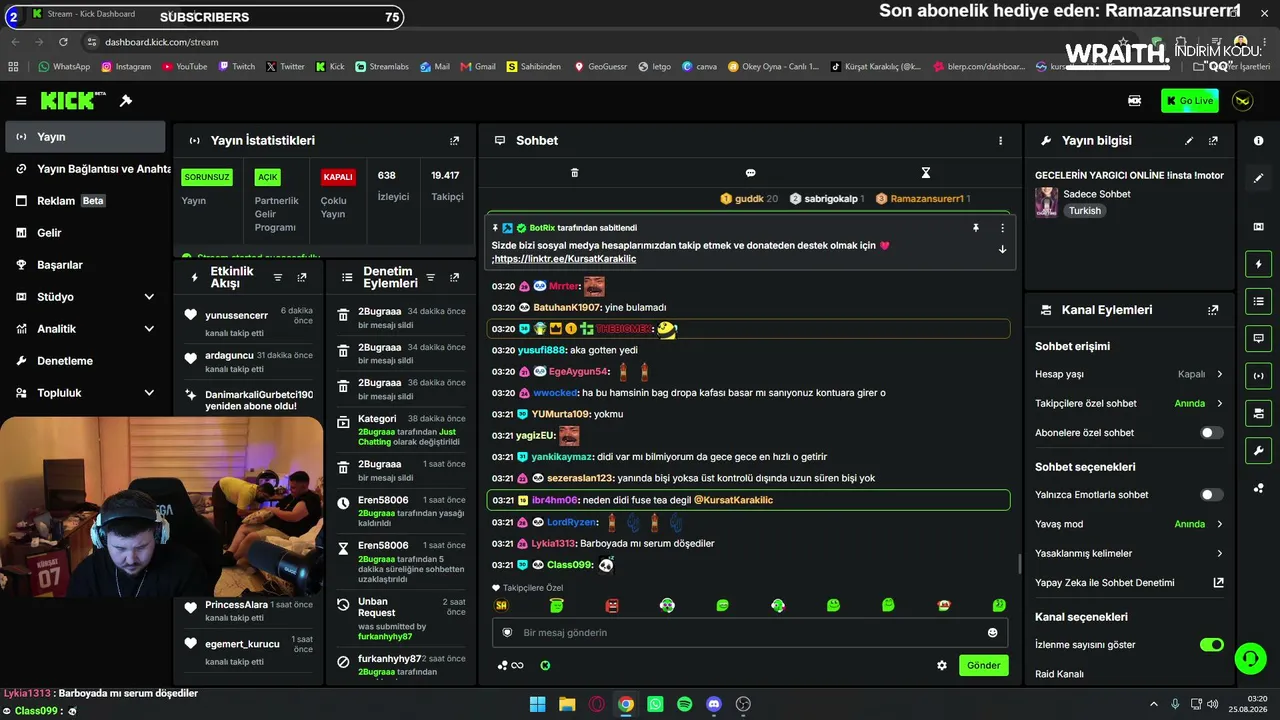Expand the pinned message with down arrow

coord(1002,249)
